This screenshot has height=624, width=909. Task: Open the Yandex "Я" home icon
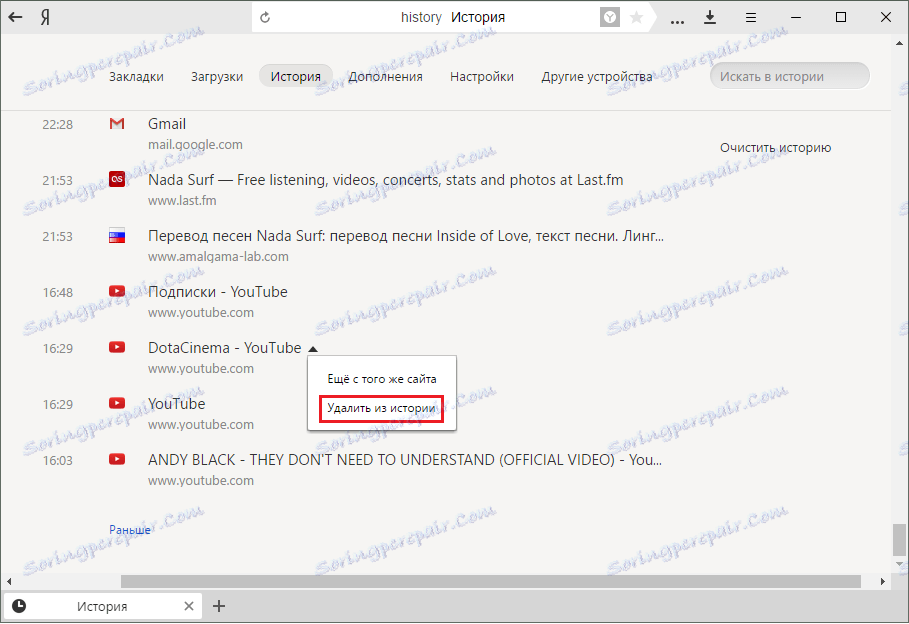(45, 17)
